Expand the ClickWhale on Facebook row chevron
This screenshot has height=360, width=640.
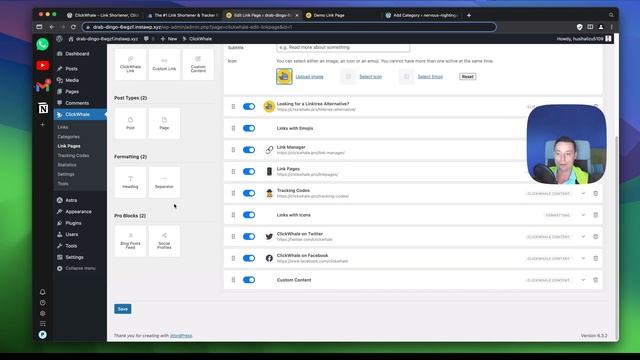(583, 258)
